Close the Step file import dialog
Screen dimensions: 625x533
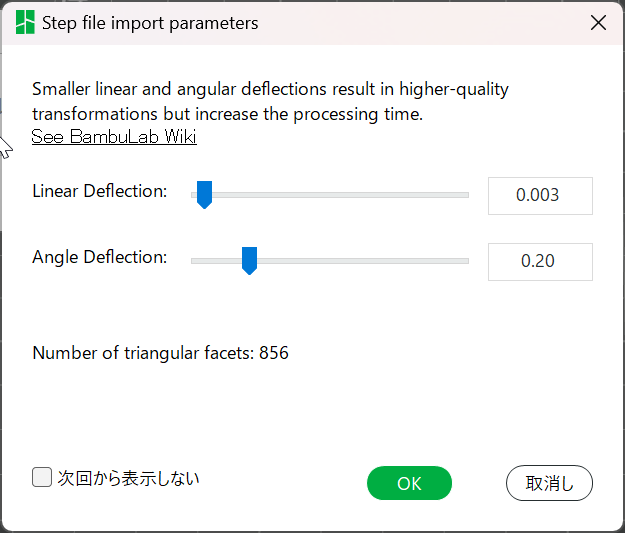click(598, 23)
